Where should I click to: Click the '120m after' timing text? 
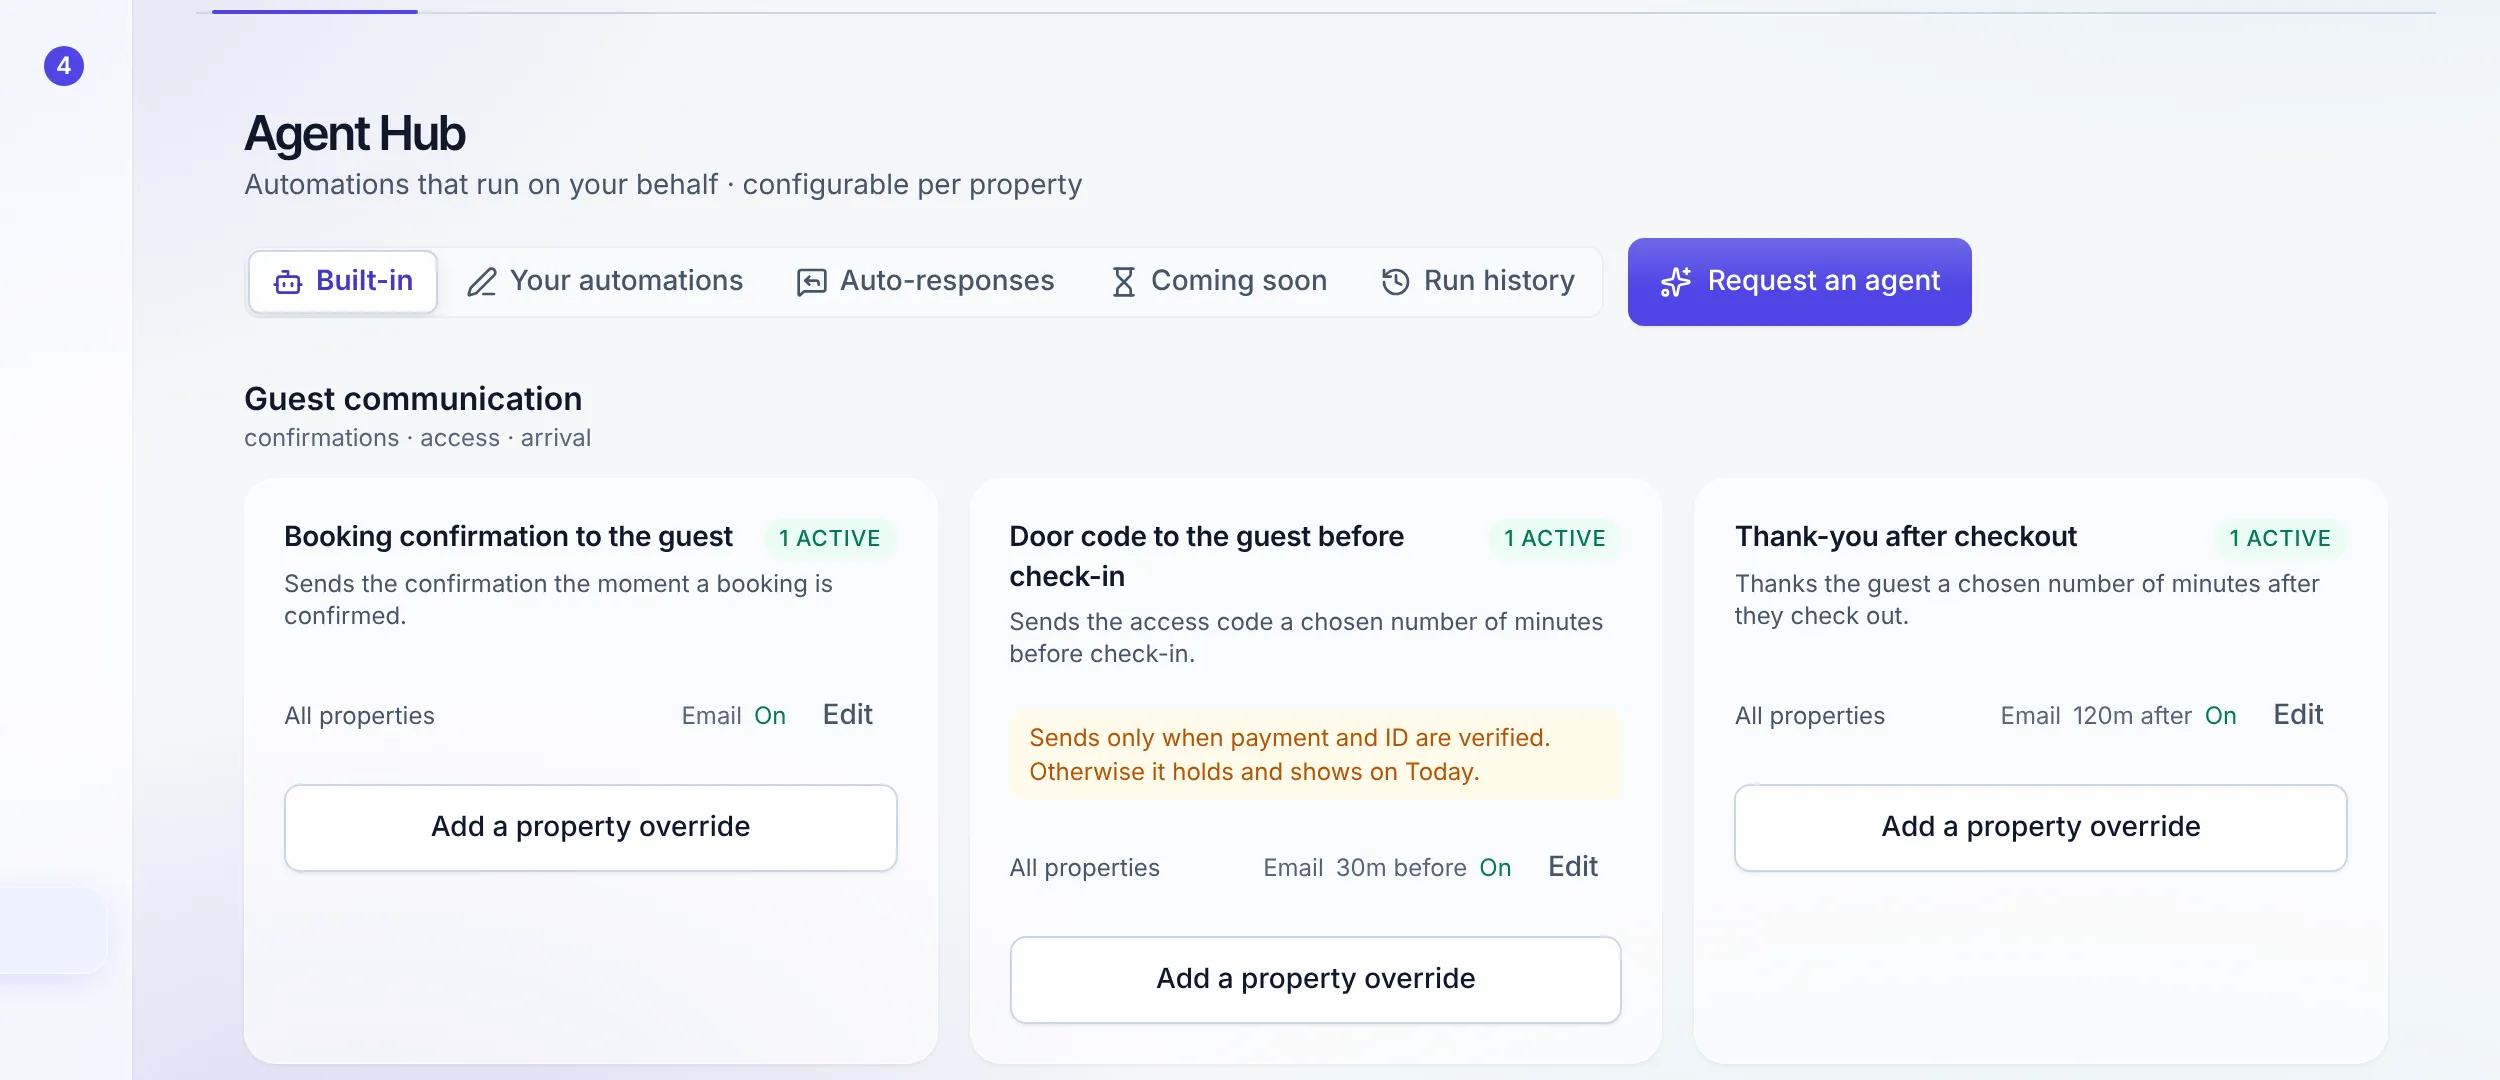coord(2132,716)
